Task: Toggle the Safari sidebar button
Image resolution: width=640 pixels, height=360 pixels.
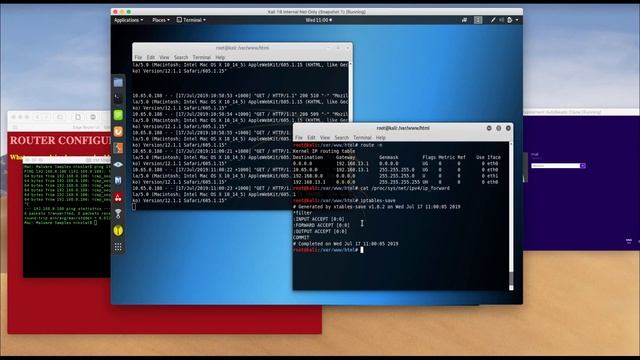Action: tap(60, 117)
